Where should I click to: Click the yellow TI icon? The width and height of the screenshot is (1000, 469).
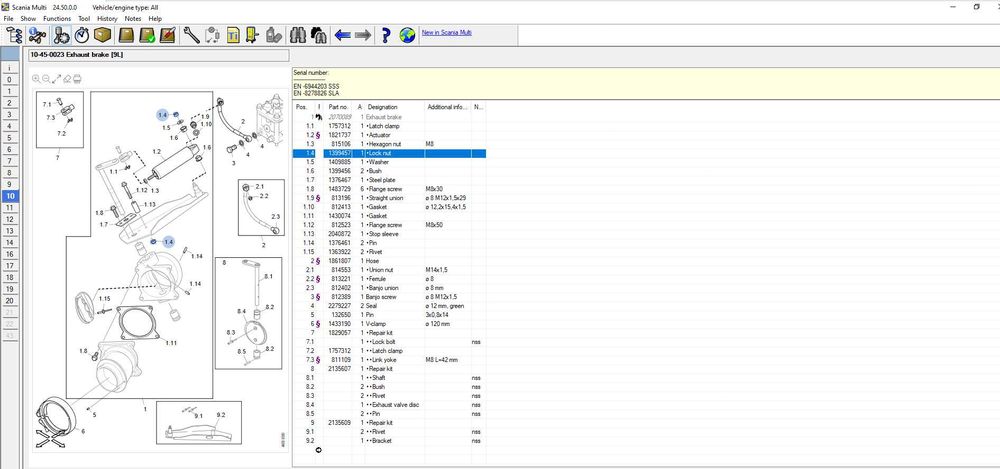coord(234,37)
